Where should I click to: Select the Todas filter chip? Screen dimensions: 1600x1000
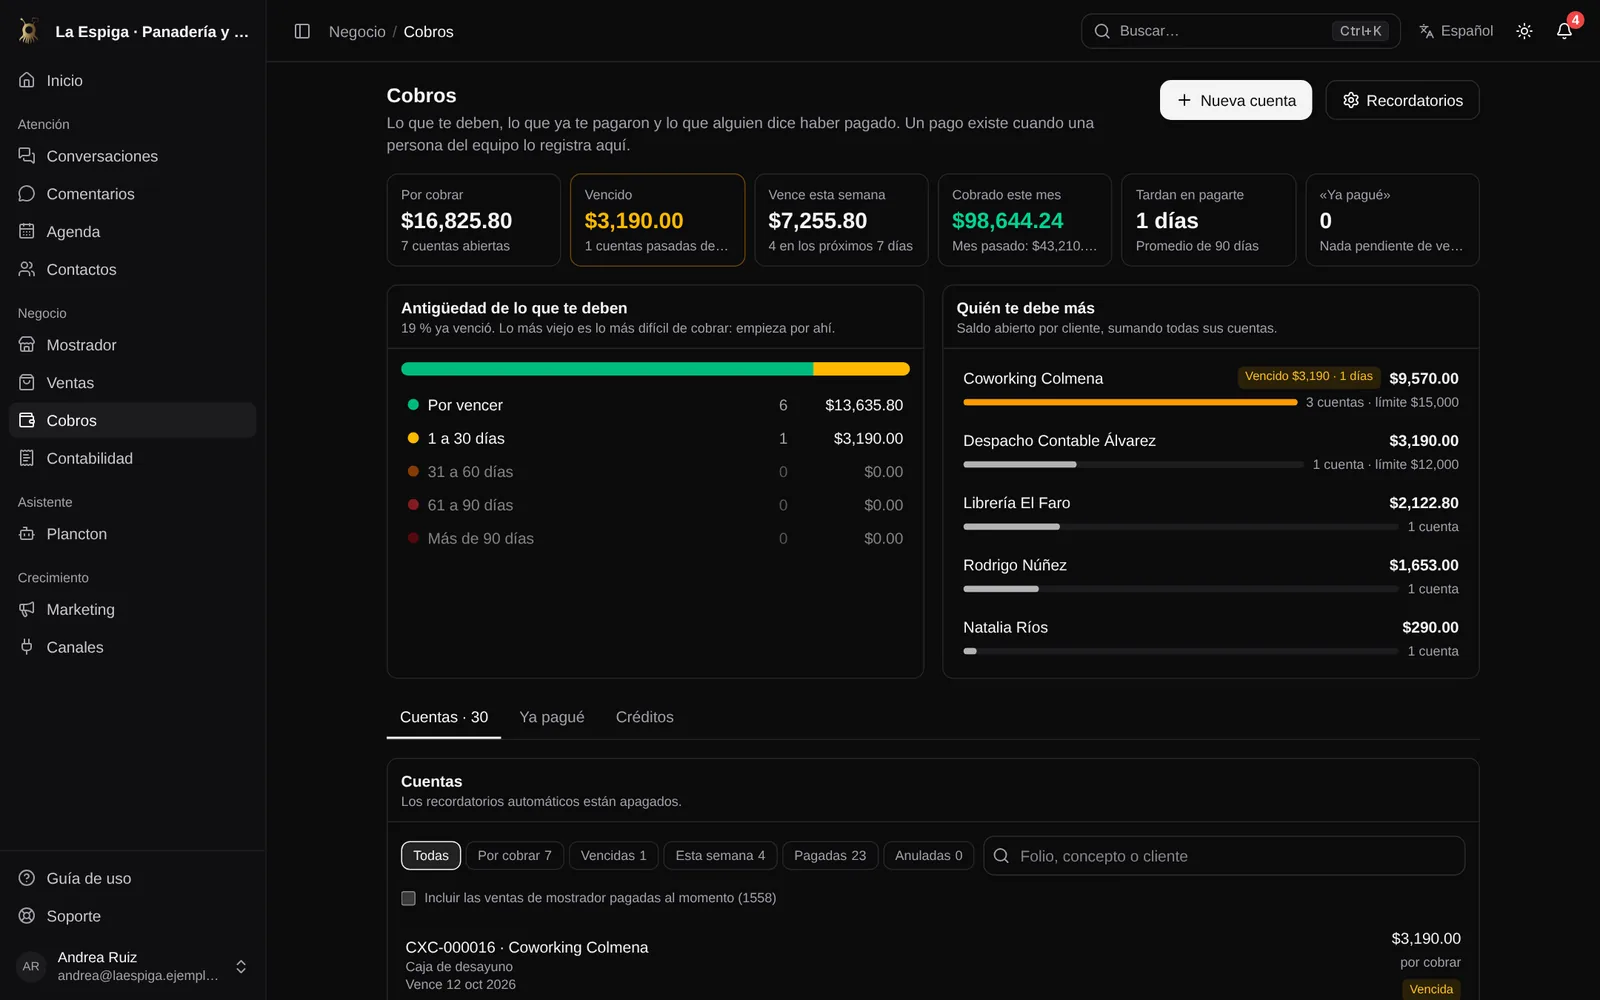[x=431, y=856]
